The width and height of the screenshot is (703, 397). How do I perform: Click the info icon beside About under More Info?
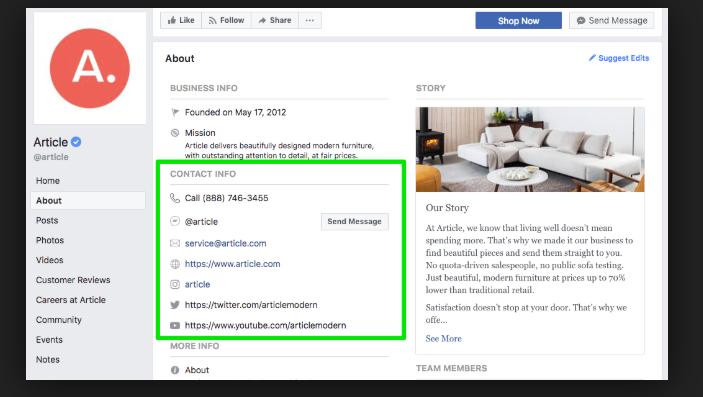click(175, 370)
